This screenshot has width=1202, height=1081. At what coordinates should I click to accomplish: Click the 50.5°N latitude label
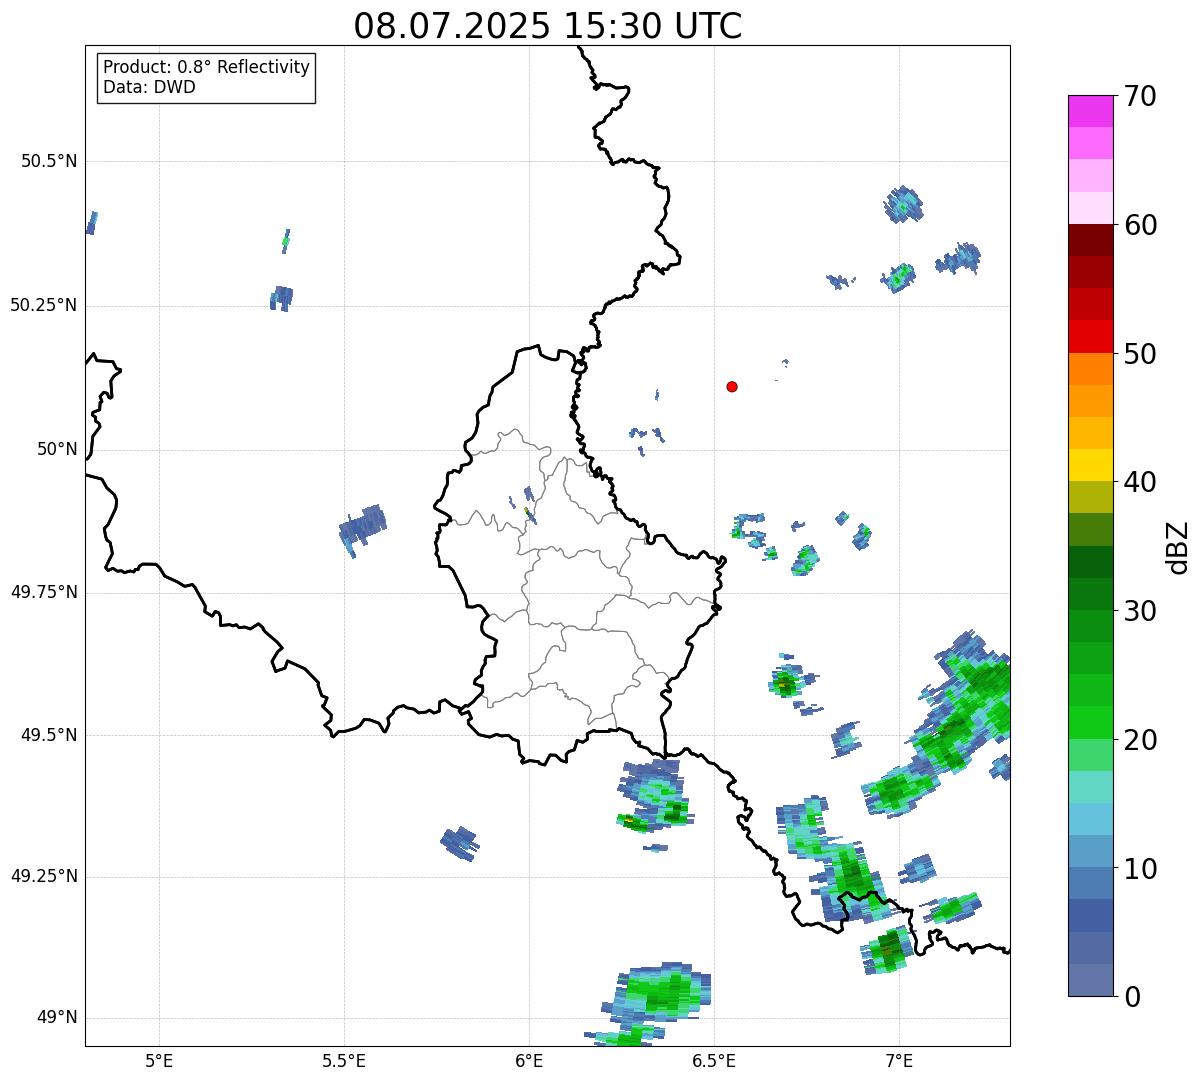49,161
